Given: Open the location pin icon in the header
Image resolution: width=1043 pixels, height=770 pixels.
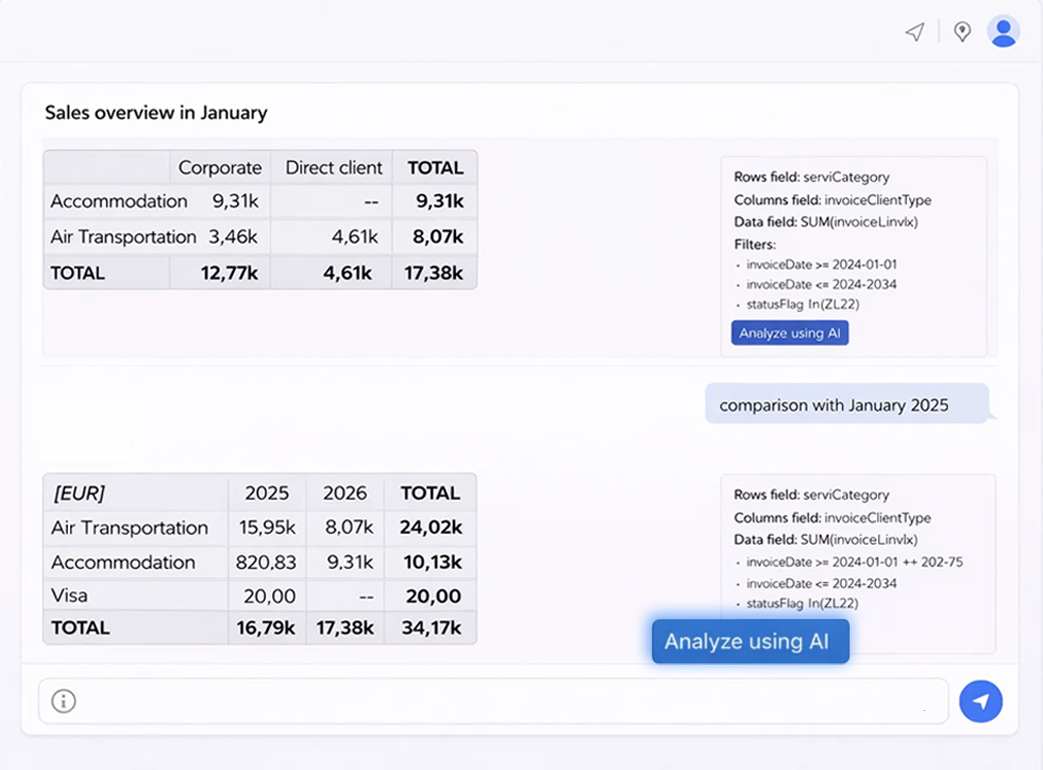Looking at the screenshot, I should [x=962, y=31].
